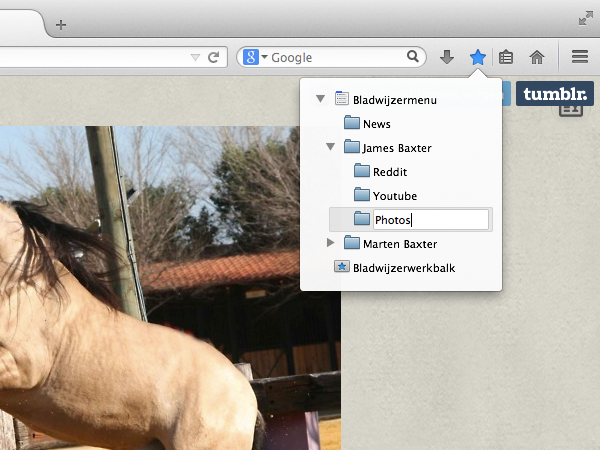Select Bladwijzermenu in the tree
This screenshot has height=450, width=600.
pyautogui.click(x=395, y=100)
